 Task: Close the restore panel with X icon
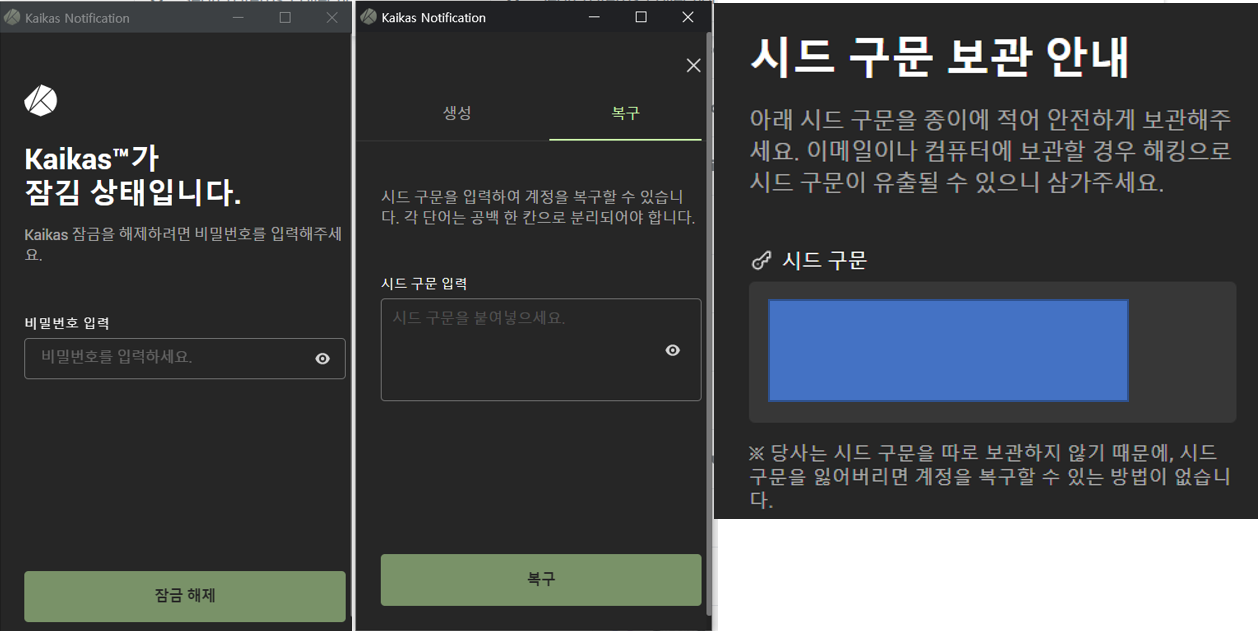tap(693, 65)
